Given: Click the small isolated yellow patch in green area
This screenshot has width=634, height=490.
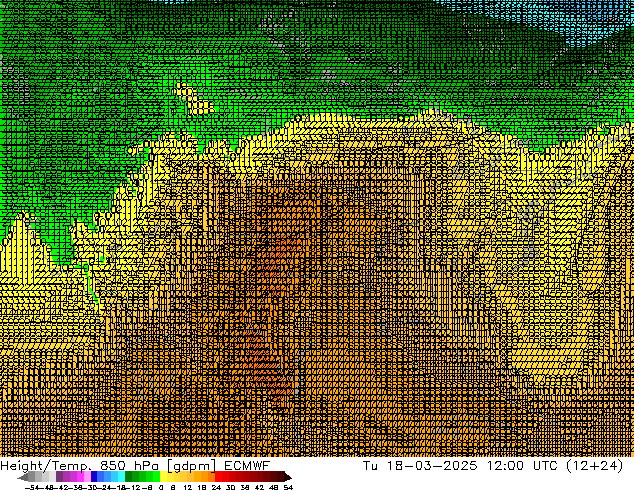Looking at the screenshot, I should [193, 99].
